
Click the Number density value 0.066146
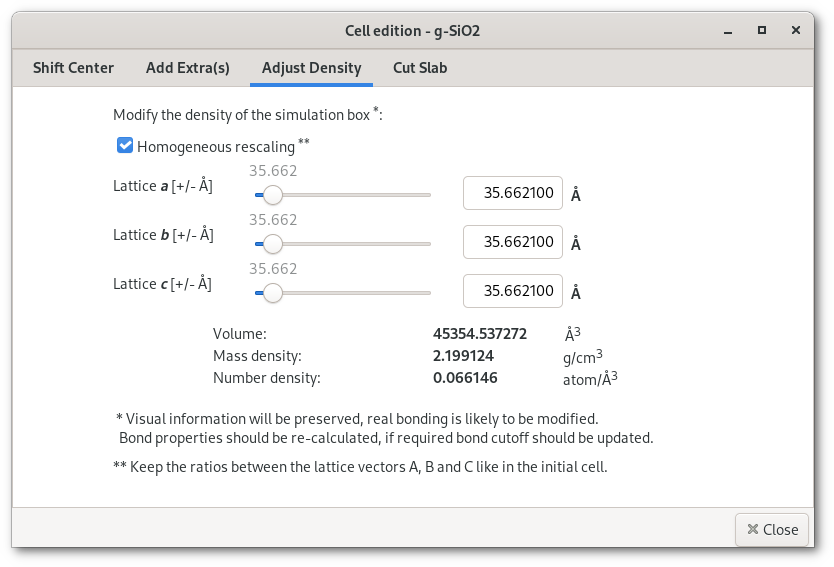pyautogui.click(x=465, y=377)
